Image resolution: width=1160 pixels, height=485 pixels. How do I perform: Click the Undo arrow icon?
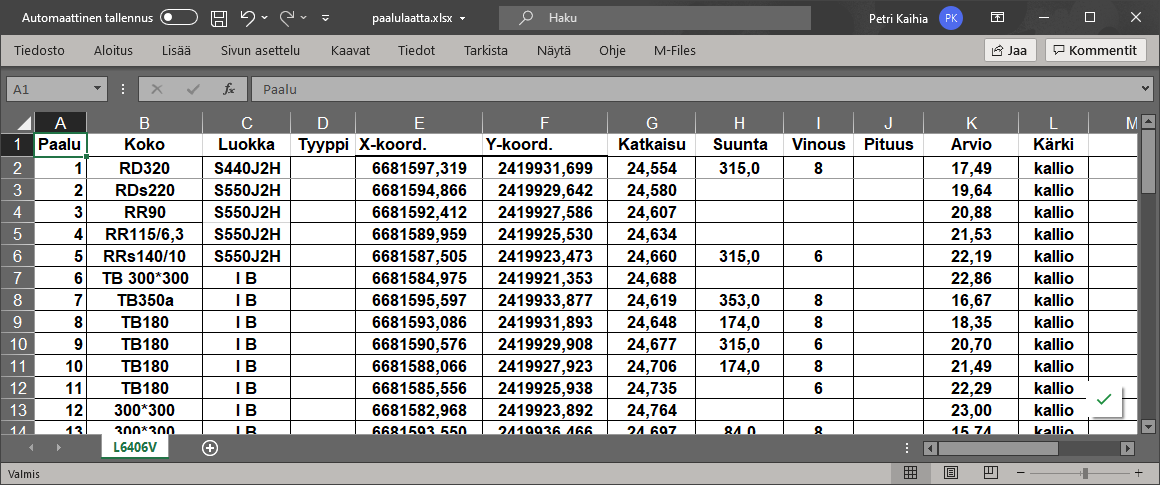tap(247, 17)
